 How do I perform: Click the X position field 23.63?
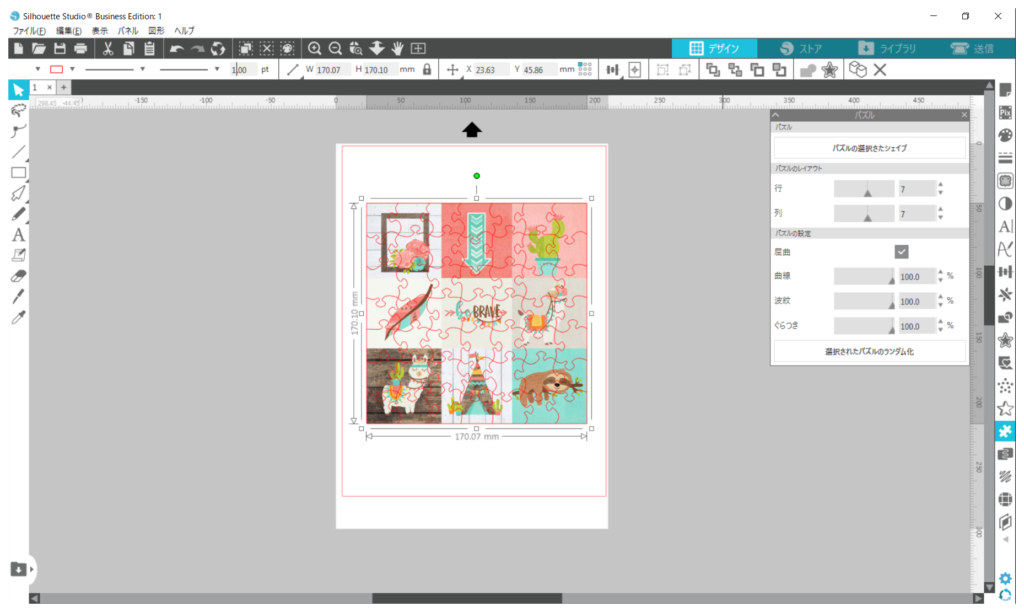coord(490,69)
